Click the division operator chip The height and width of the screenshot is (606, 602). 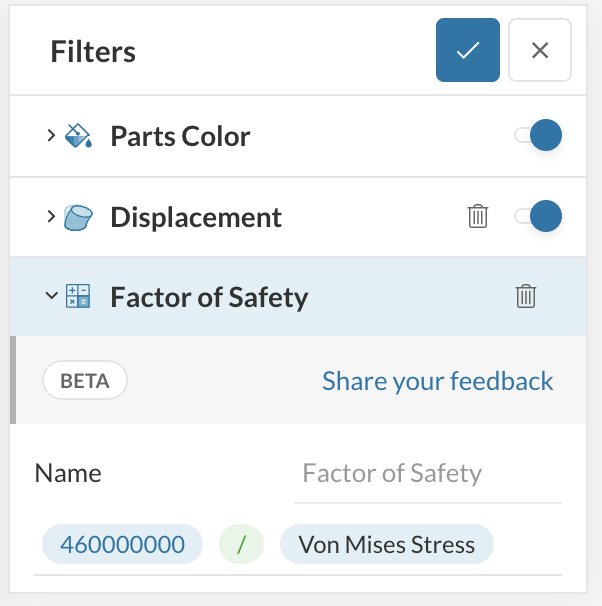click(240, 544)
